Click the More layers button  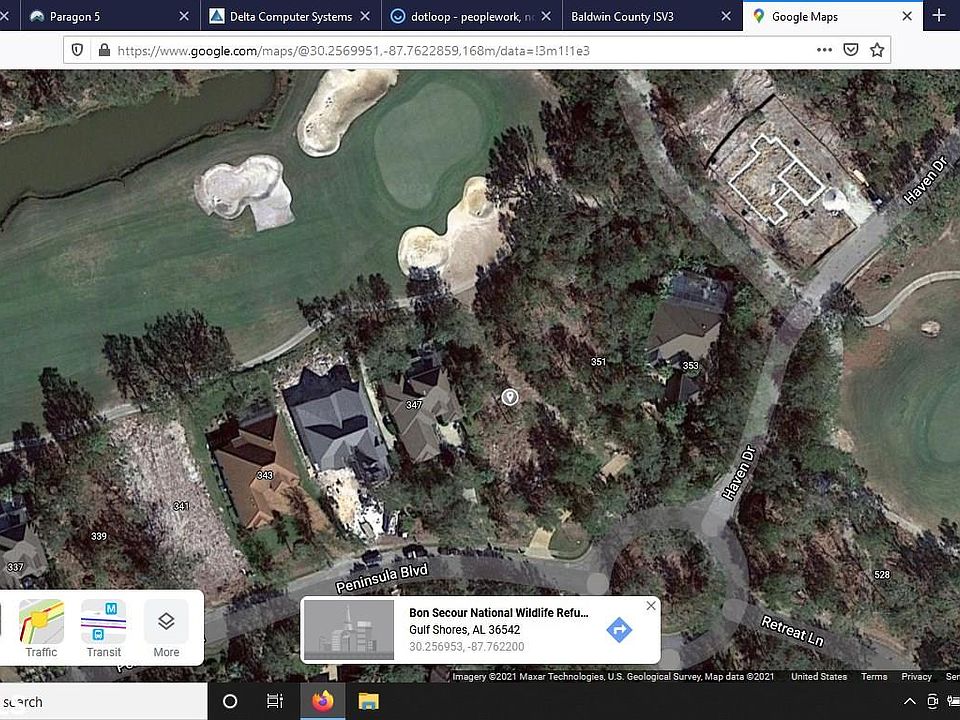[166, 628]
